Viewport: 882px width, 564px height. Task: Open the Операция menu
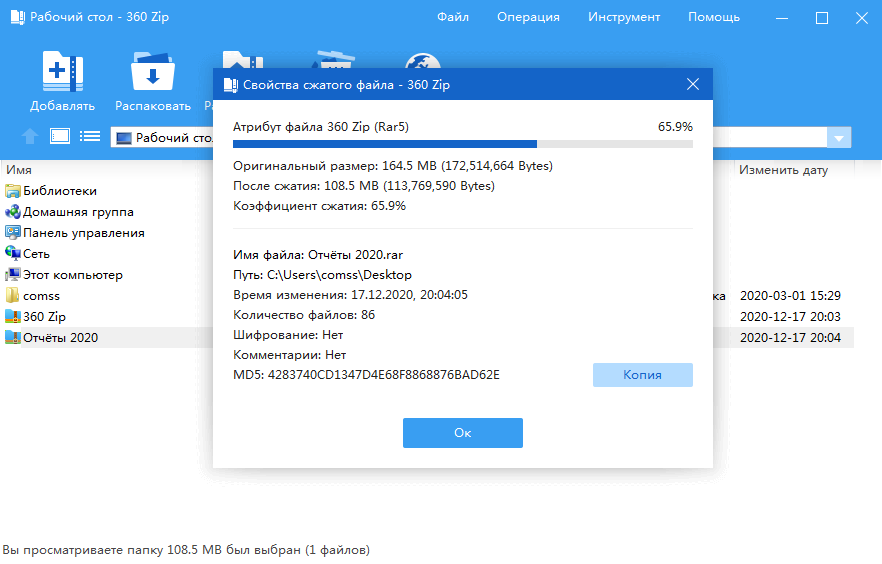528,17
